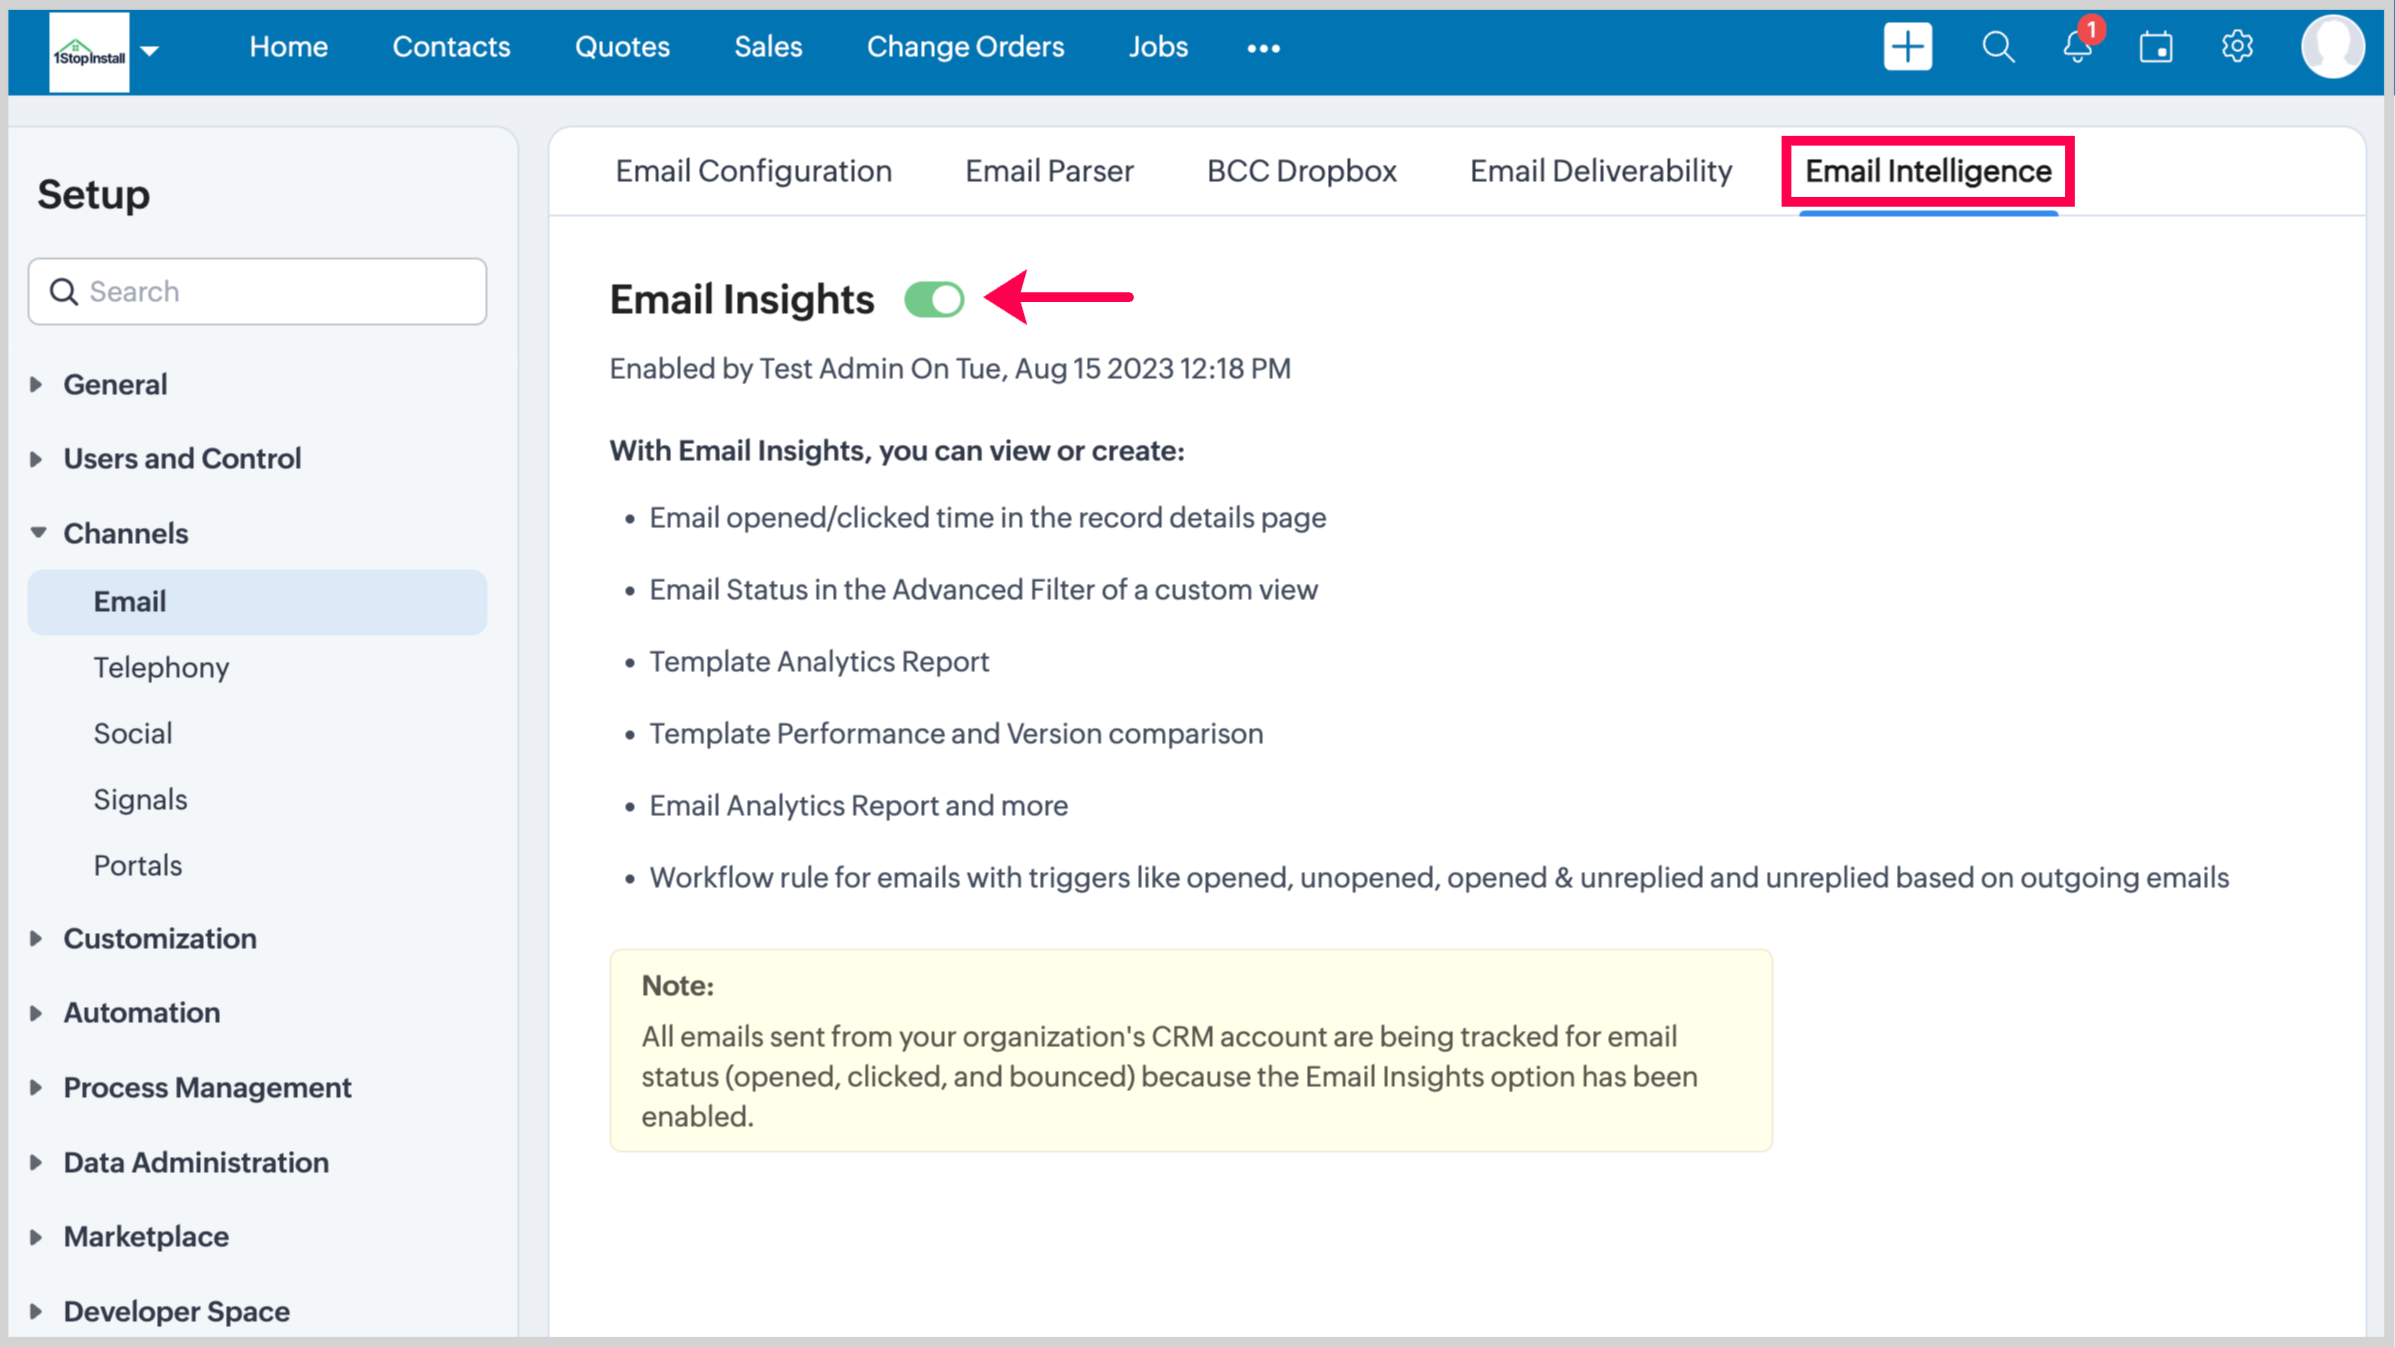Expand the General setup section
This screenshot has width=2395, height=1347.
[x=115, y=384]
